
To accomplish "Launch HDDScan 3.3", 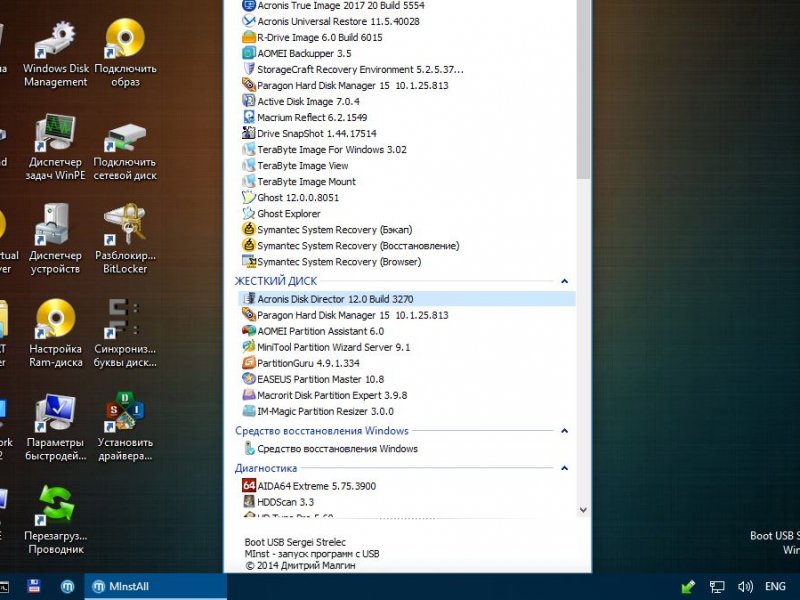I will [x=278, y=502].
